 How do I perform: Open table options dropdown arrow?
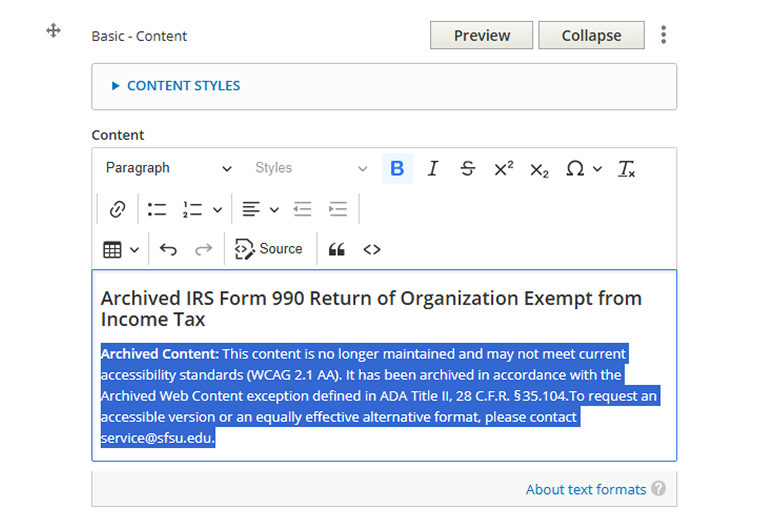point(134,250)
